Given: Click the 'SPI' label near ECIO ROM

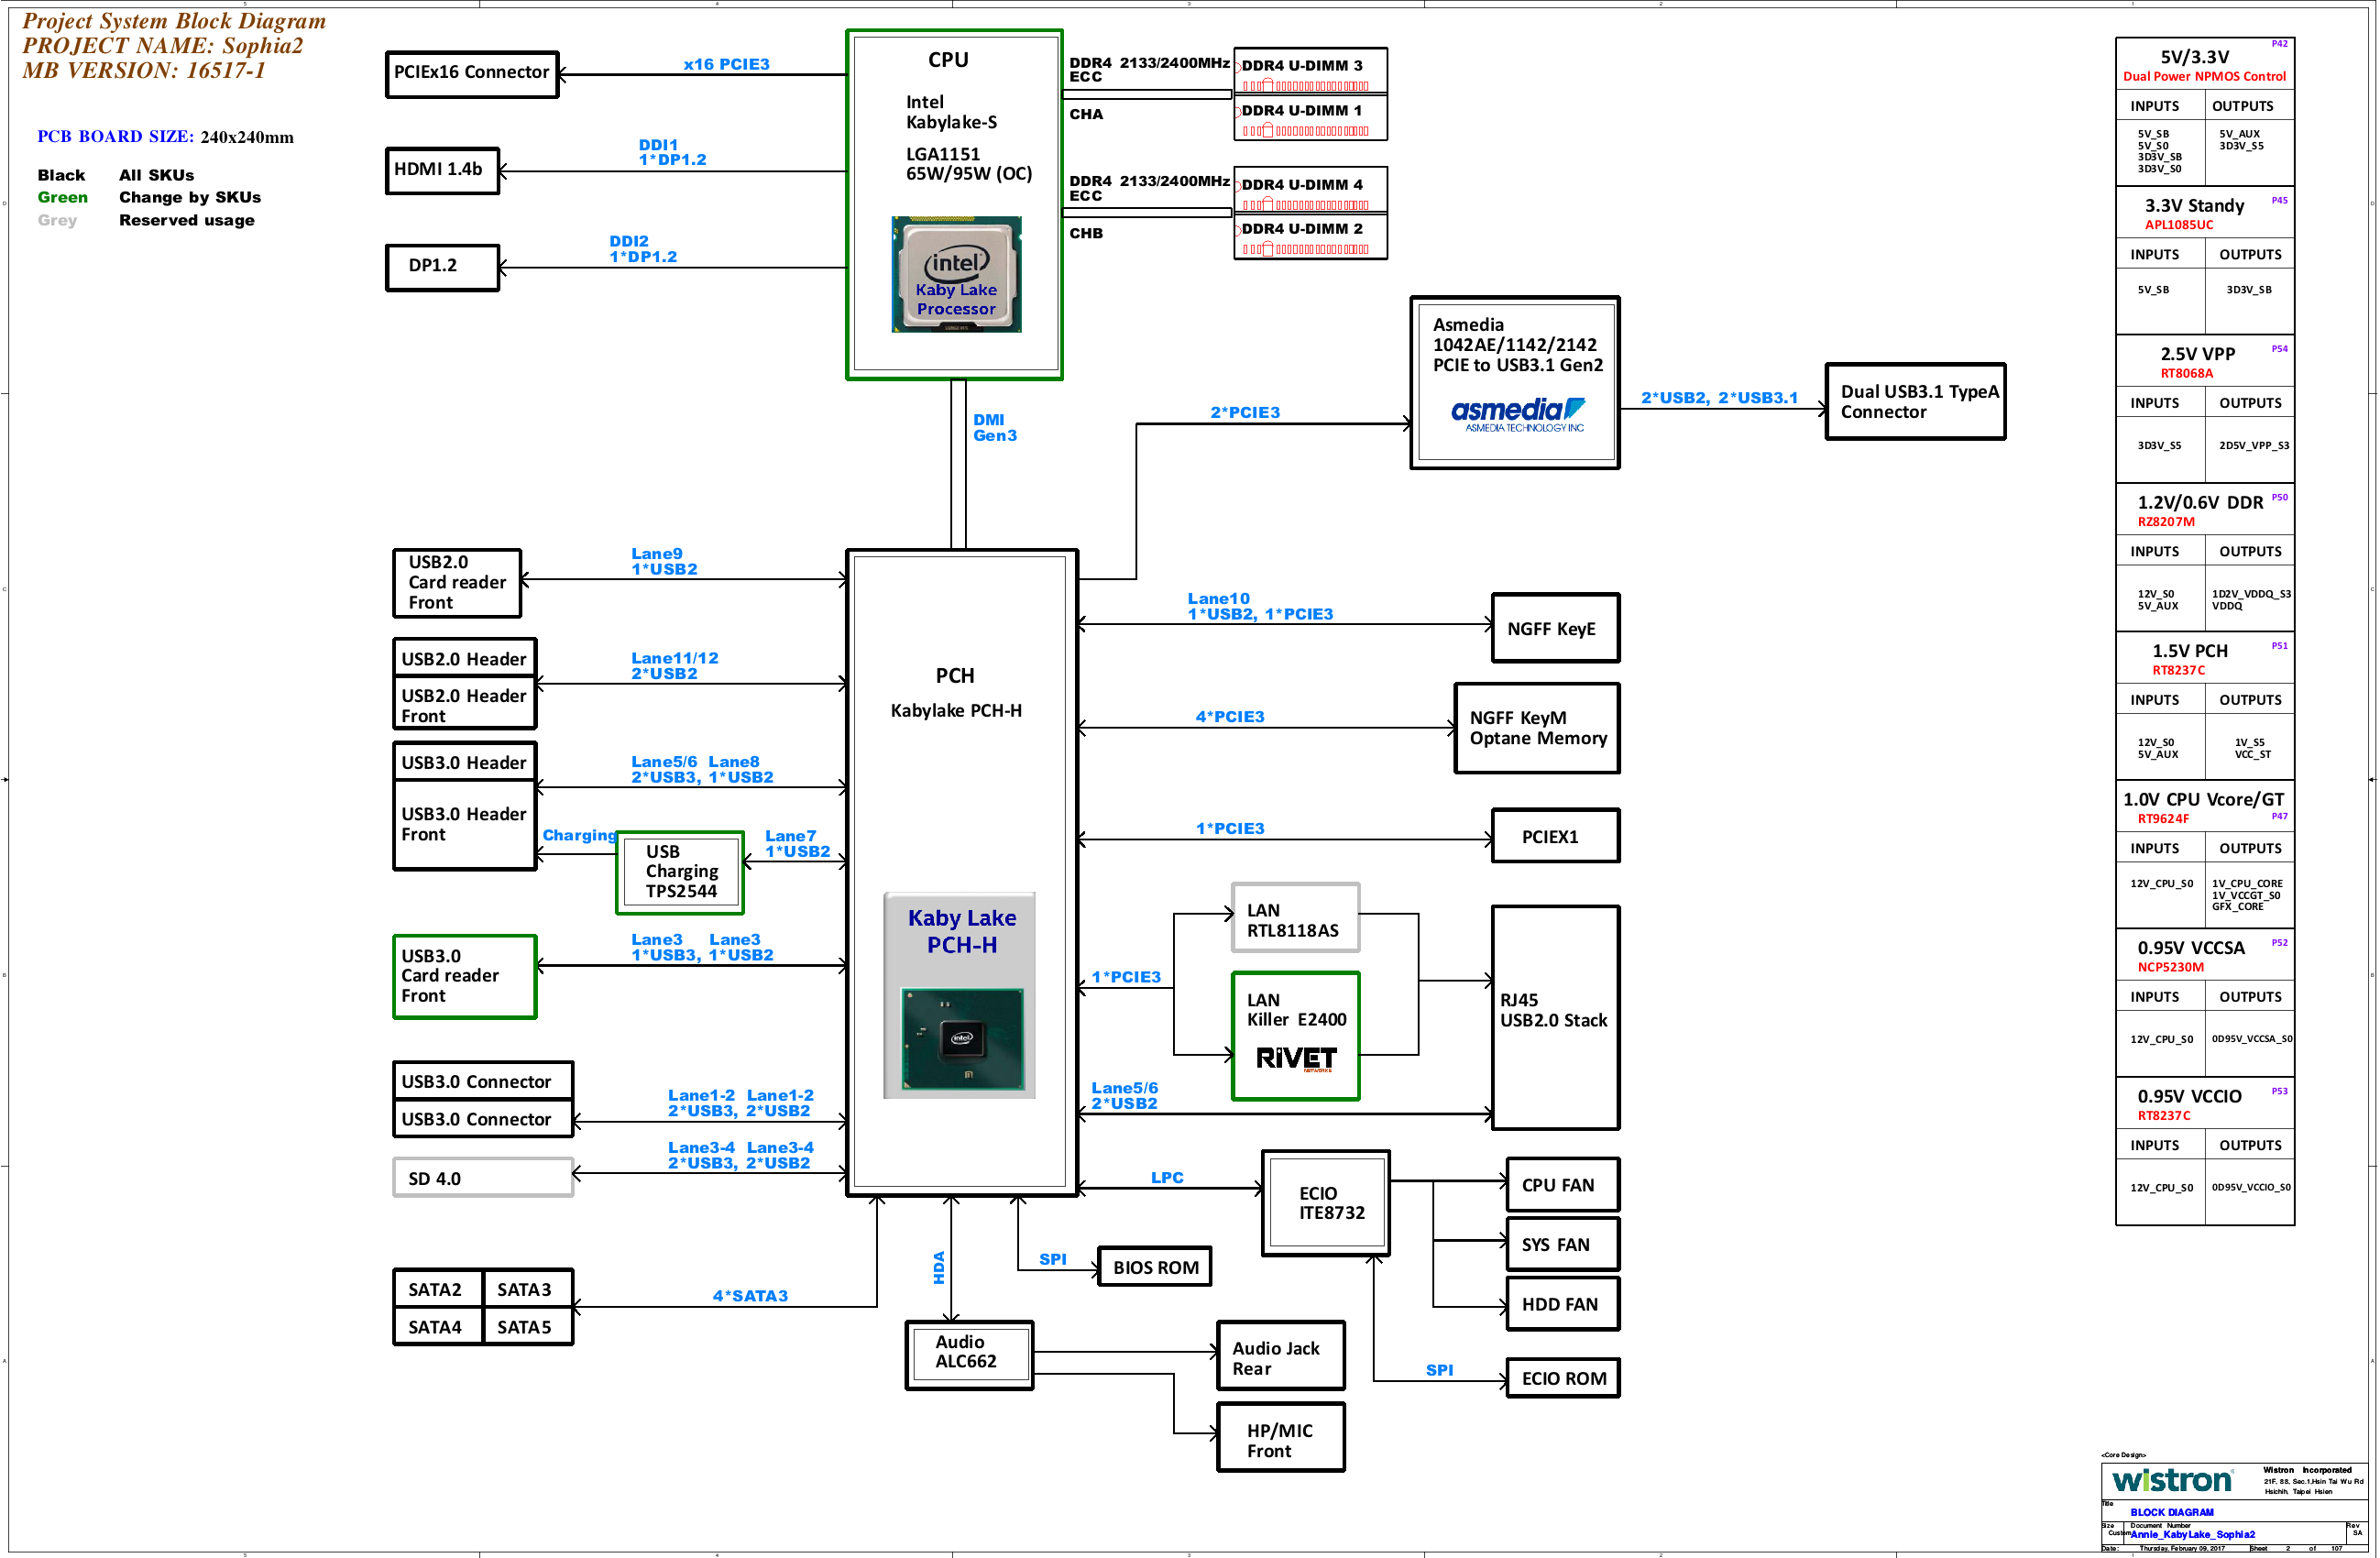Looking at the screenshot, I should (1439, 1370).
